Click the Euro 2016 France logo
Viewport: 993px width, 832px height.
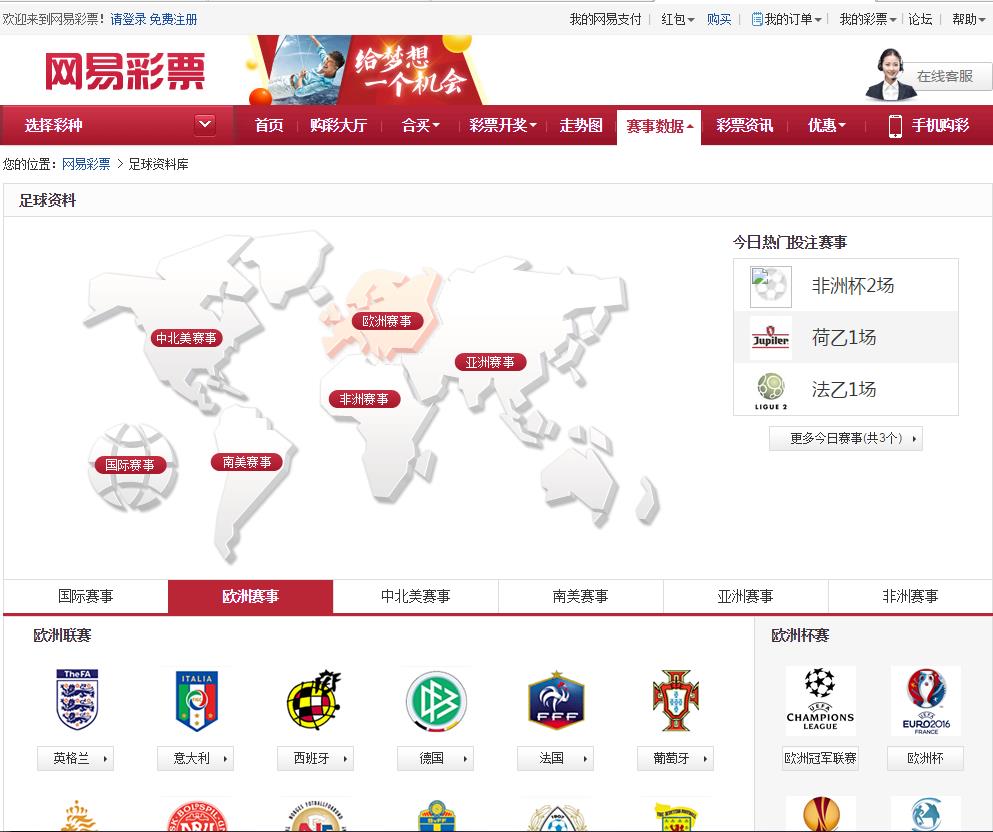926,700
